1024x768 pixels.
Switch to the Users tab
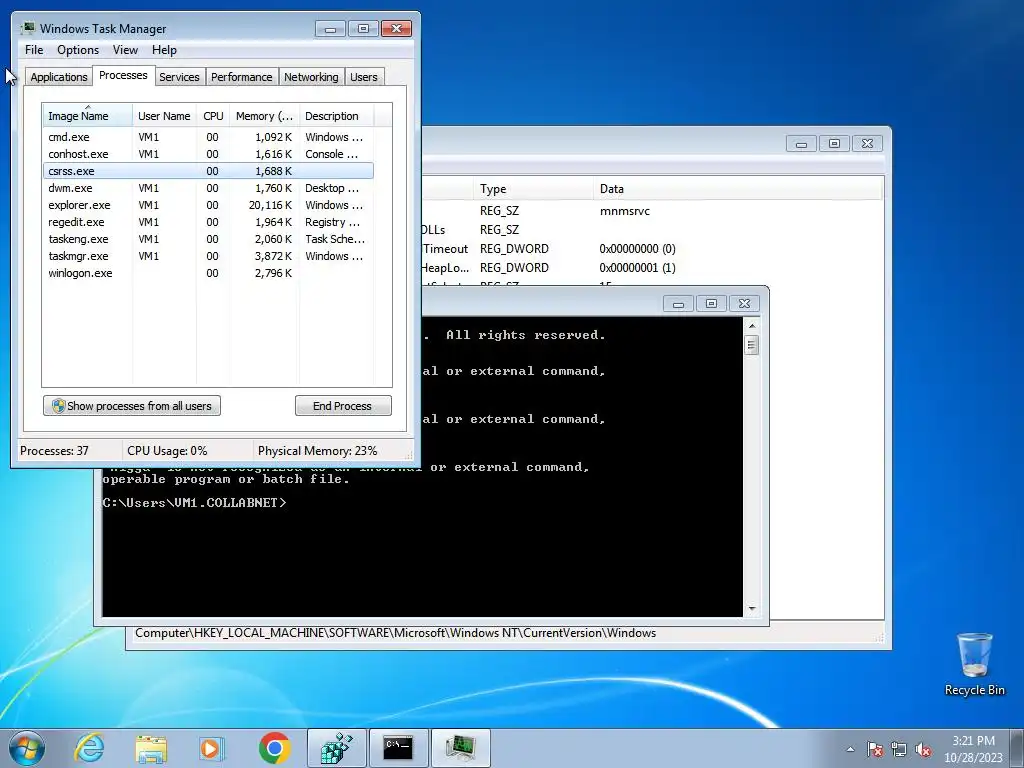click(x=364, y=77)
